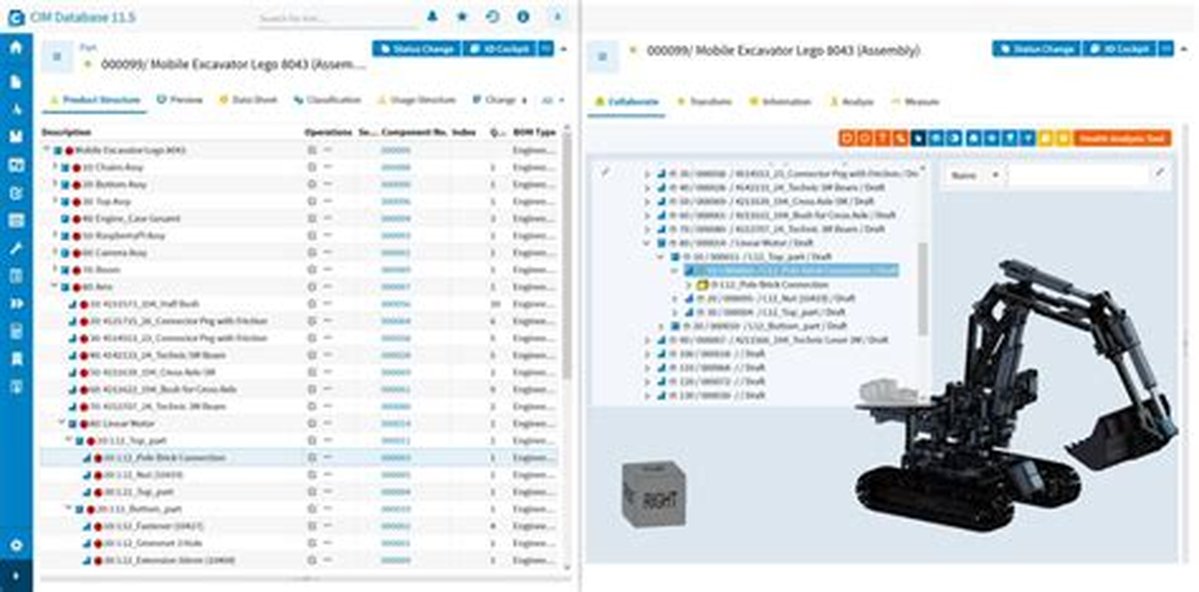Click the first orange viewer toolbar icon
This screenshot has width=1199, height=592.
point(847,138)
